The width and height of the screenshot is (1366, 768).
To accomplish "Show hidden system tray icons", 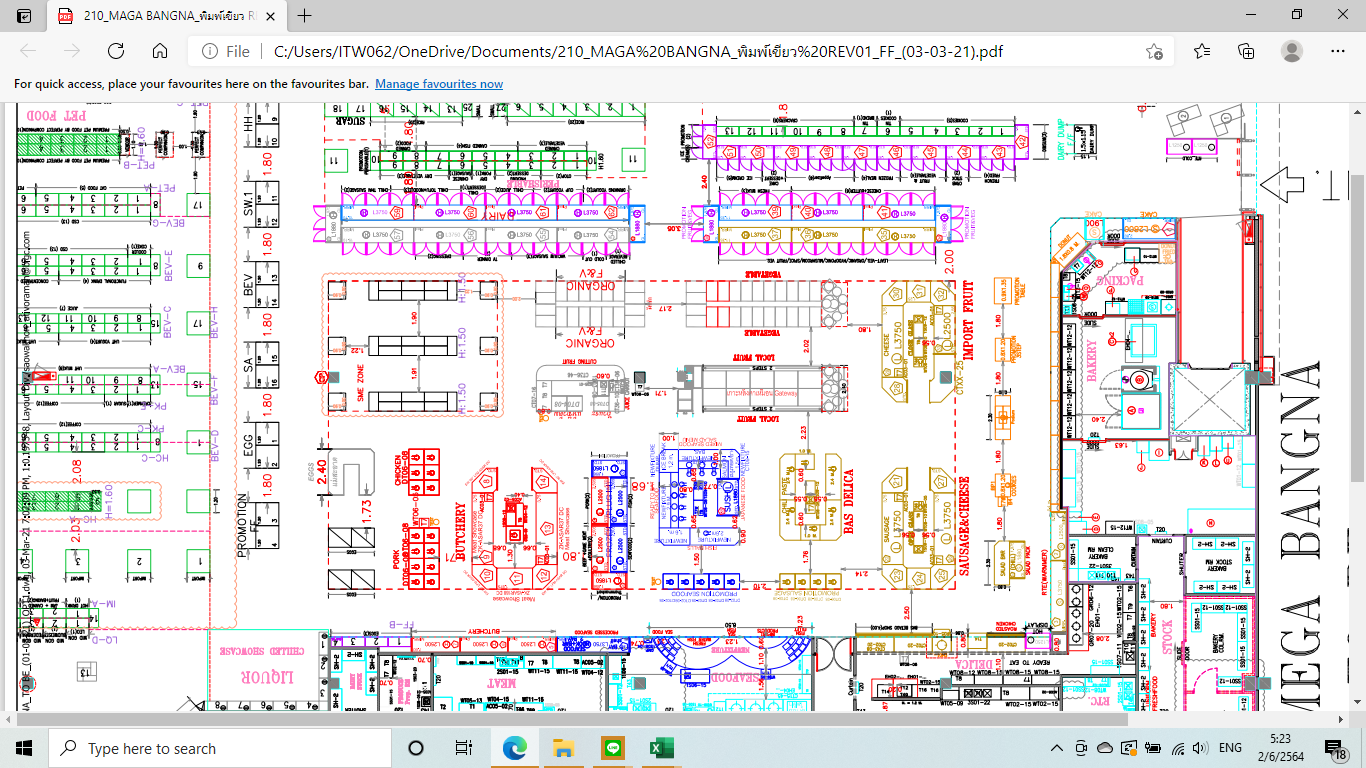I will pos(1057,748).
